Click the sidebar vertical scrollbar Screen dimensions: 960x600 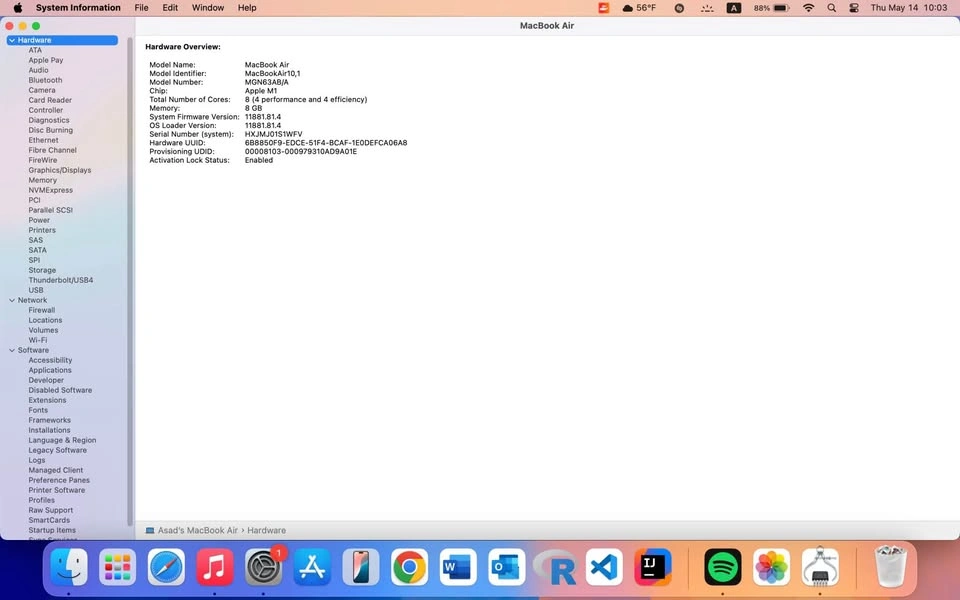[x=129, y=282]
